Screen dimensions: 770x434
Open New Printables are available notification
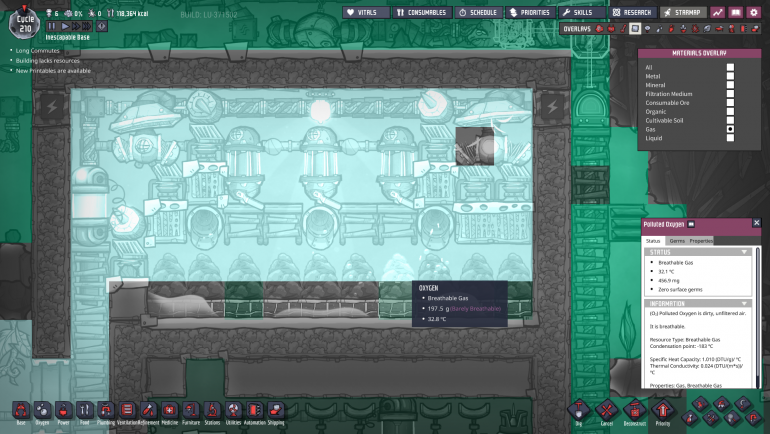coord(53,71)
